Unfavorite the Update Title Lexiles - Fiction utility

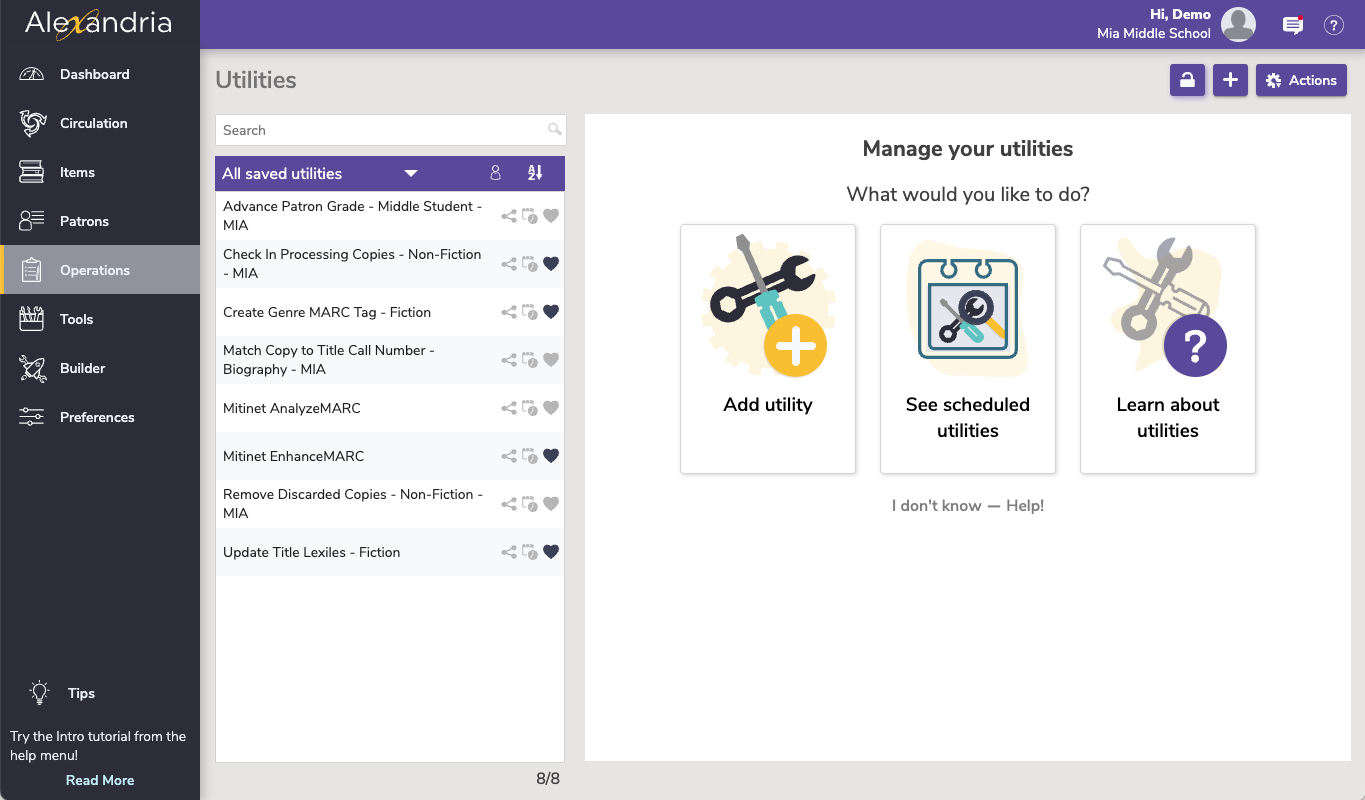pyautogui.click(x=551, y=551)
